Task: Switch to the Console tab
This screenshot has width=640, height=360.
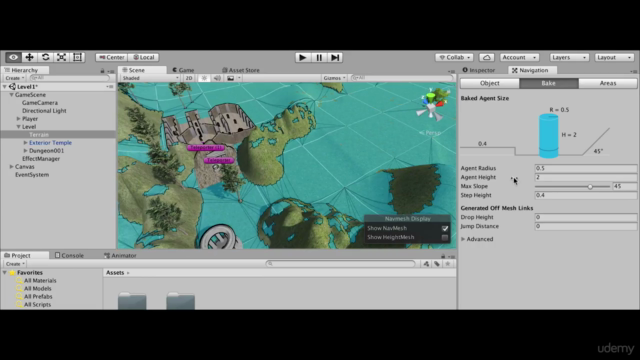Action: (x=69, y=256)
